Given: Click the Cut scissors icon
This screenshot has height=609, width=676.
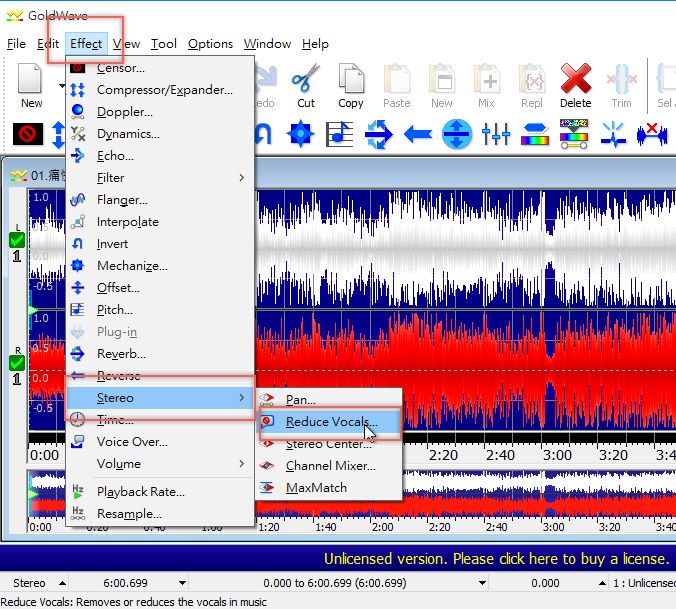Looking at the screenshot, I should [x=305, y=78].
